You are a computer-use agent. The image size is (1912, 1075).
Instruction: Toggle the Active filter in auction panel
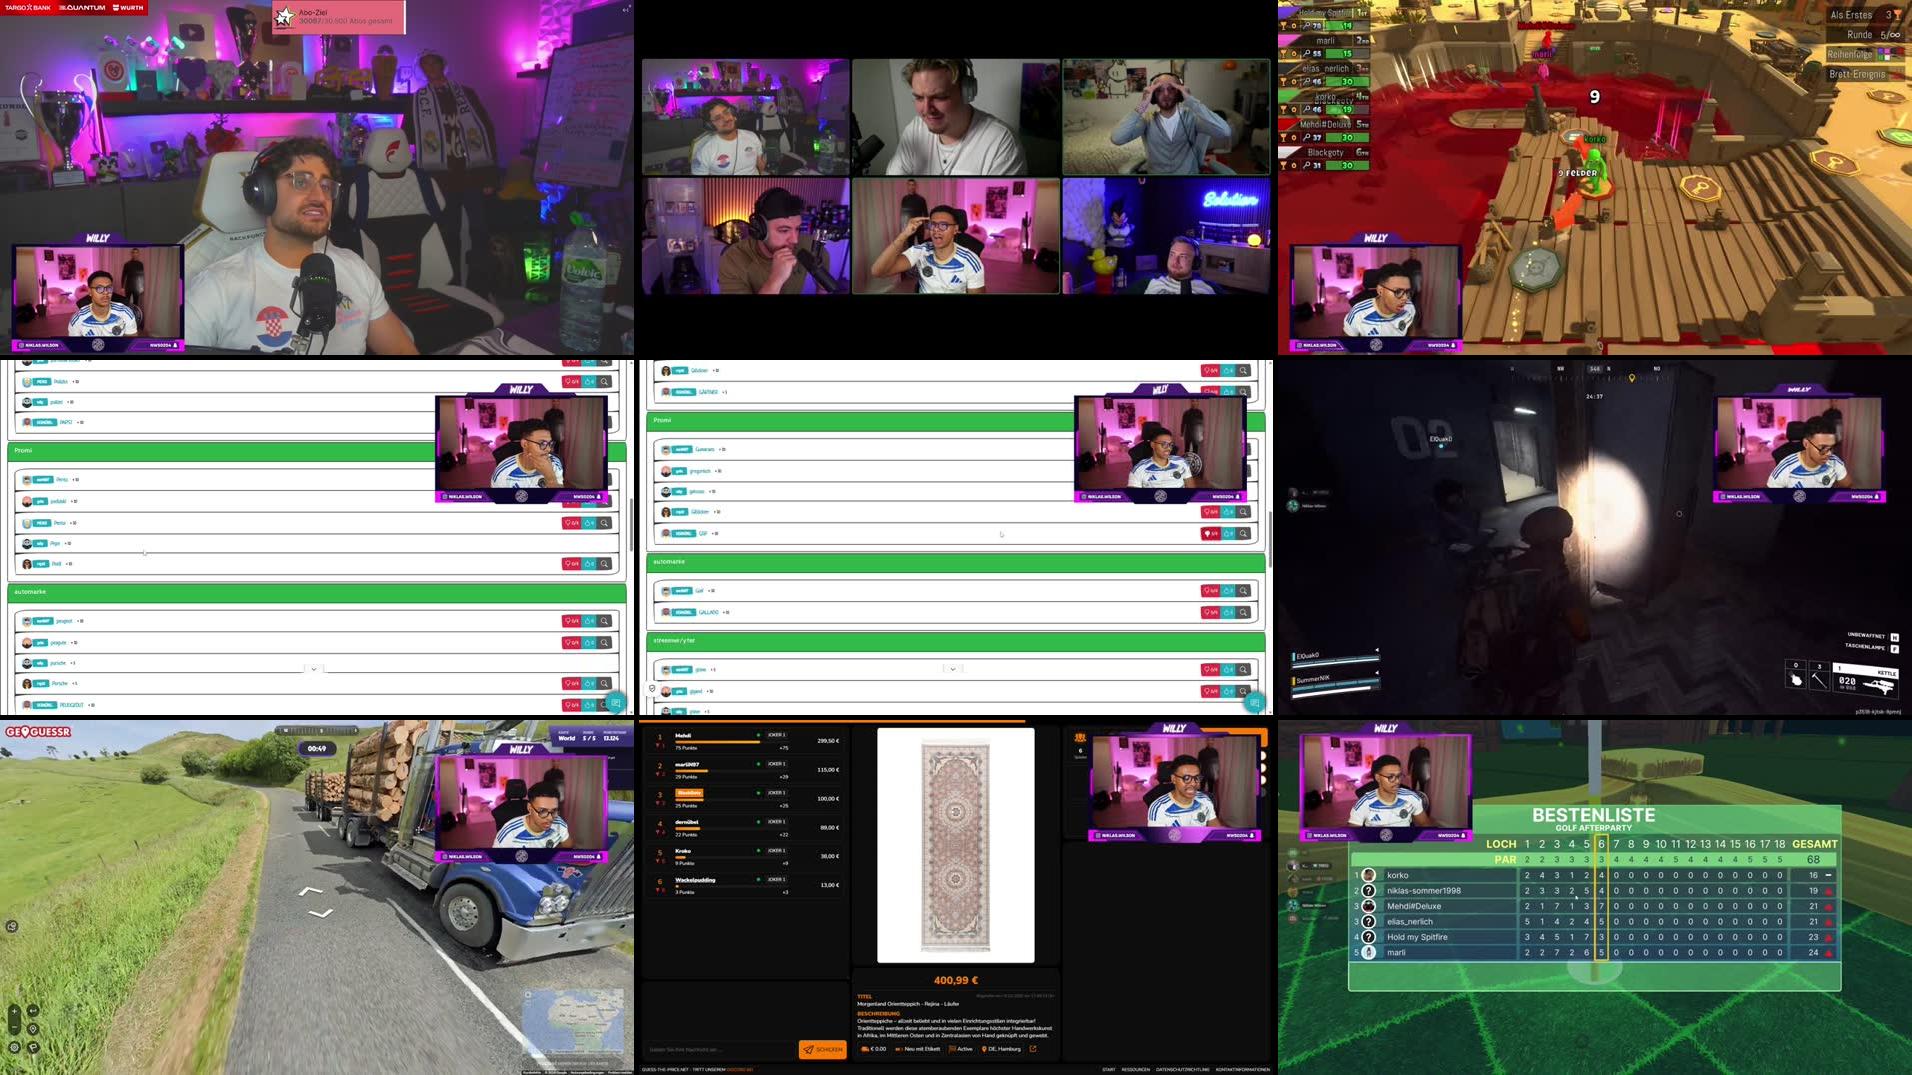964,1049
